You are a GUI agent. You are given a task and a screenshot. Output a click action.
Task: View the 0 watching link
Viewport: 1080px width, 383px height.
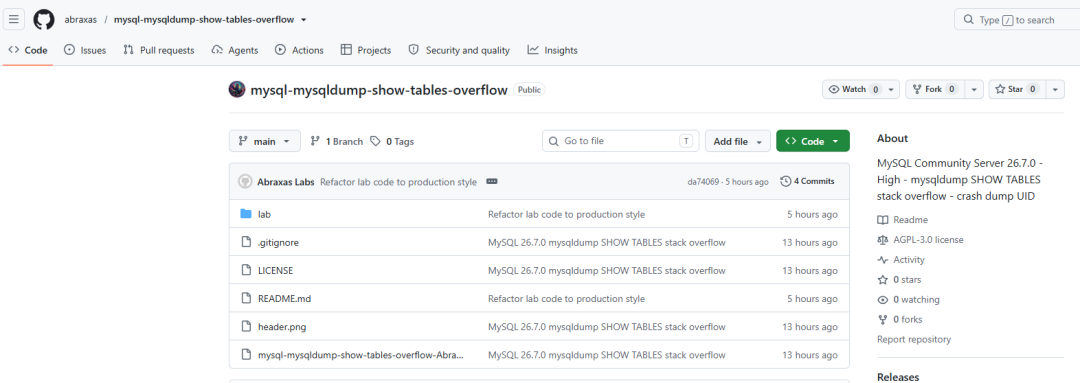[x=908, y=300]
